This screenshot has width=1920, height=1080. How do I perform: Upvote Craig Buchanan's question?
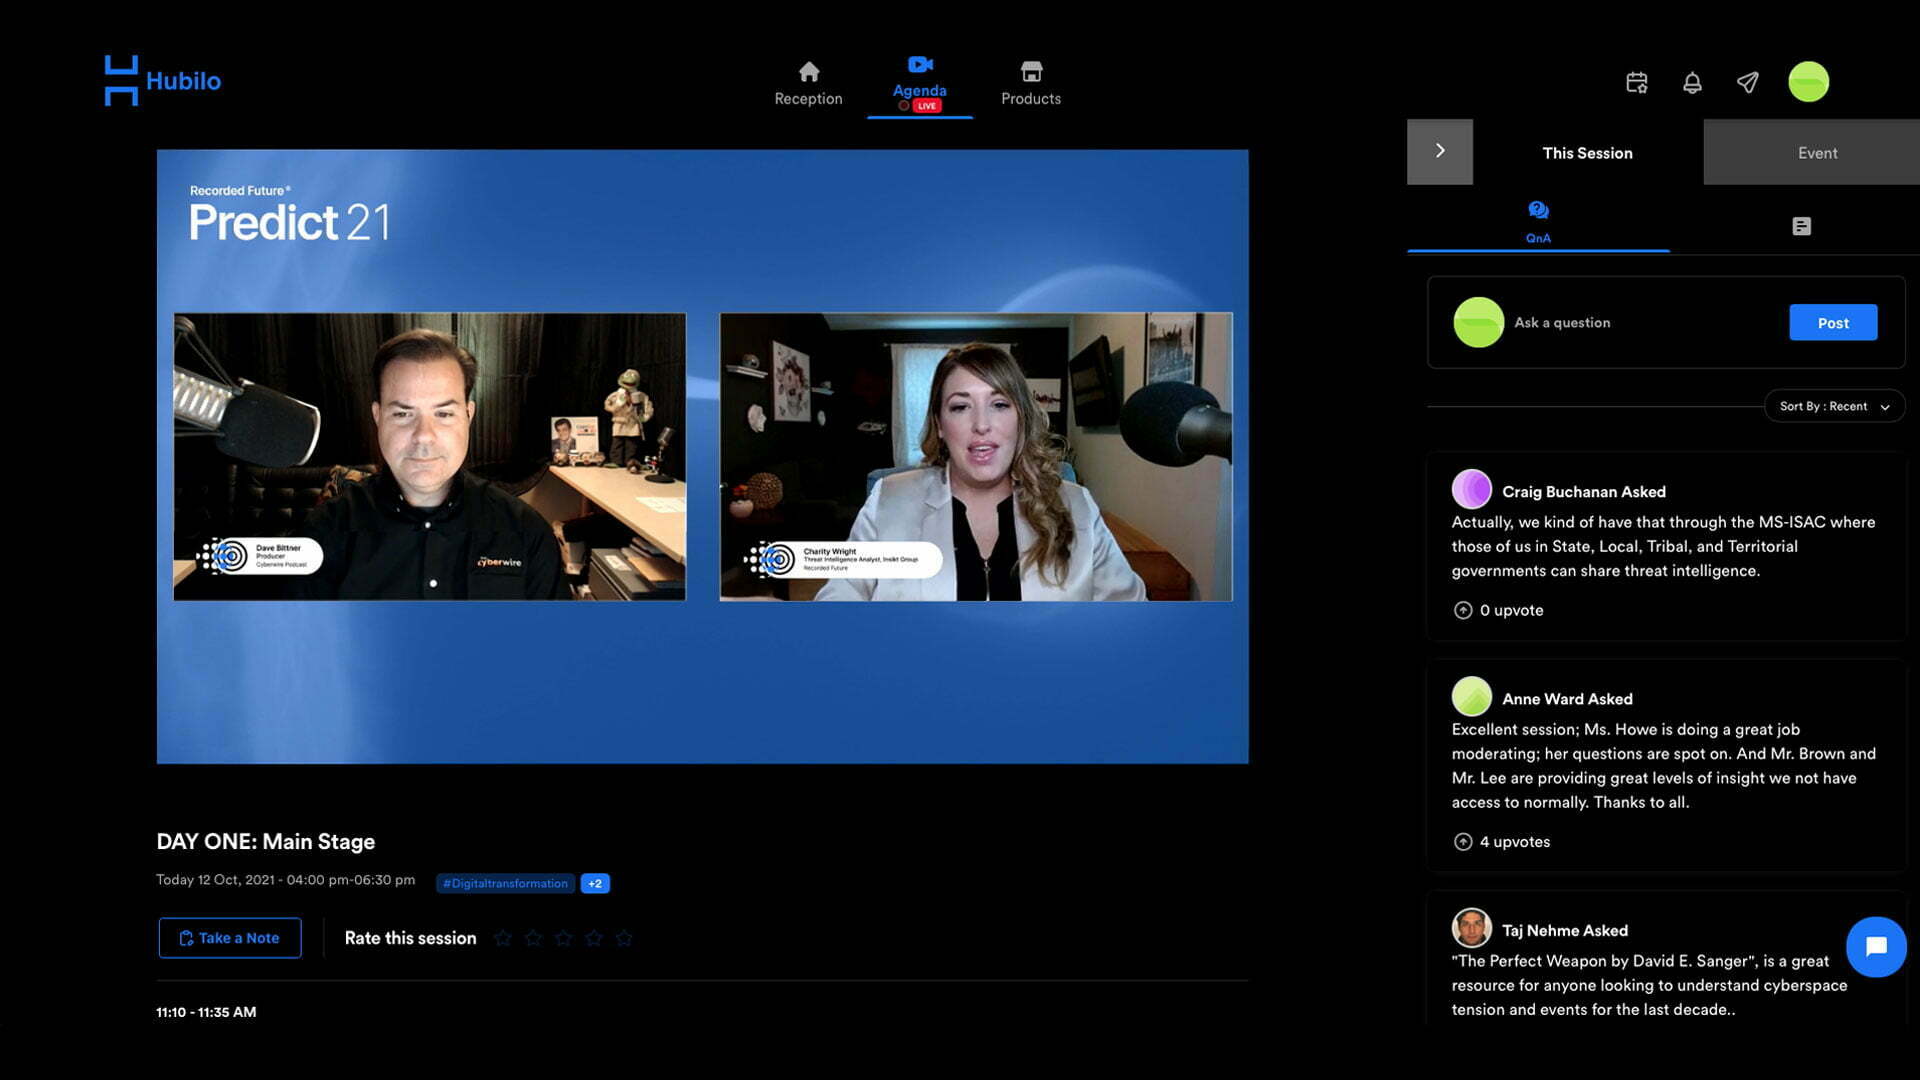click(x=1462, y=610)
